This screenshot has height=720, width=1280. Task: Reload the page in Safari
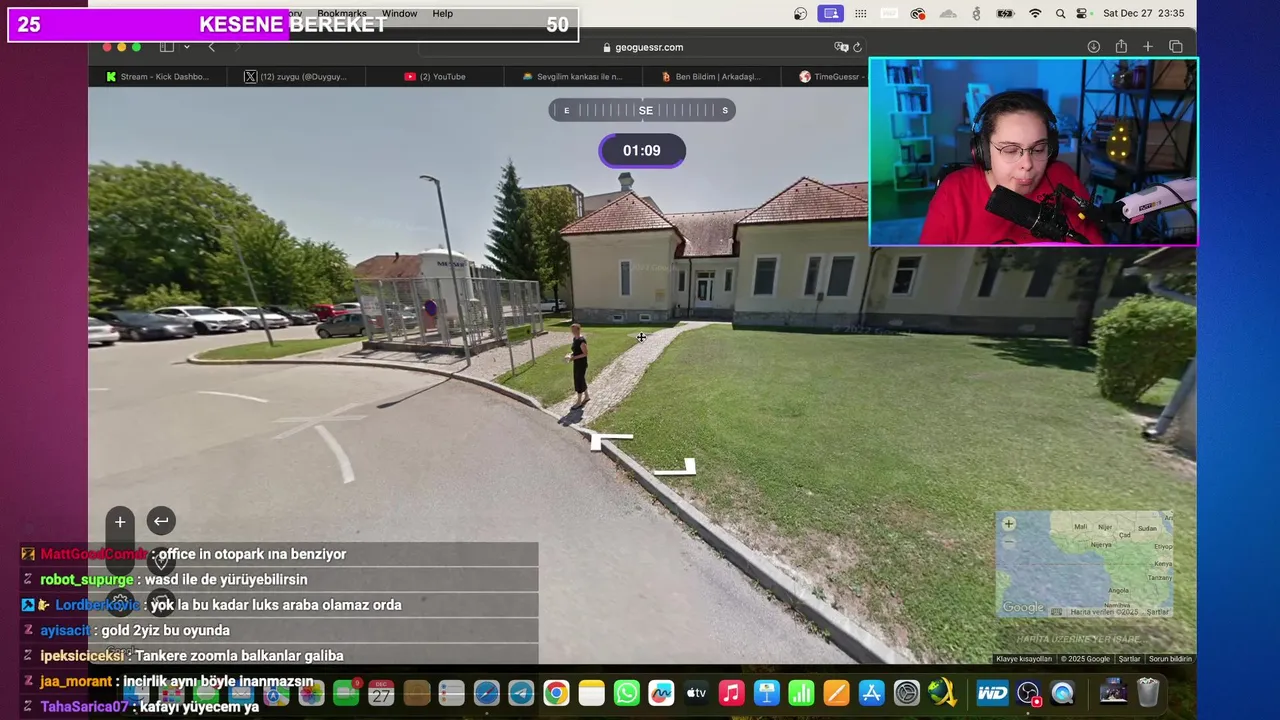point(857,47)
